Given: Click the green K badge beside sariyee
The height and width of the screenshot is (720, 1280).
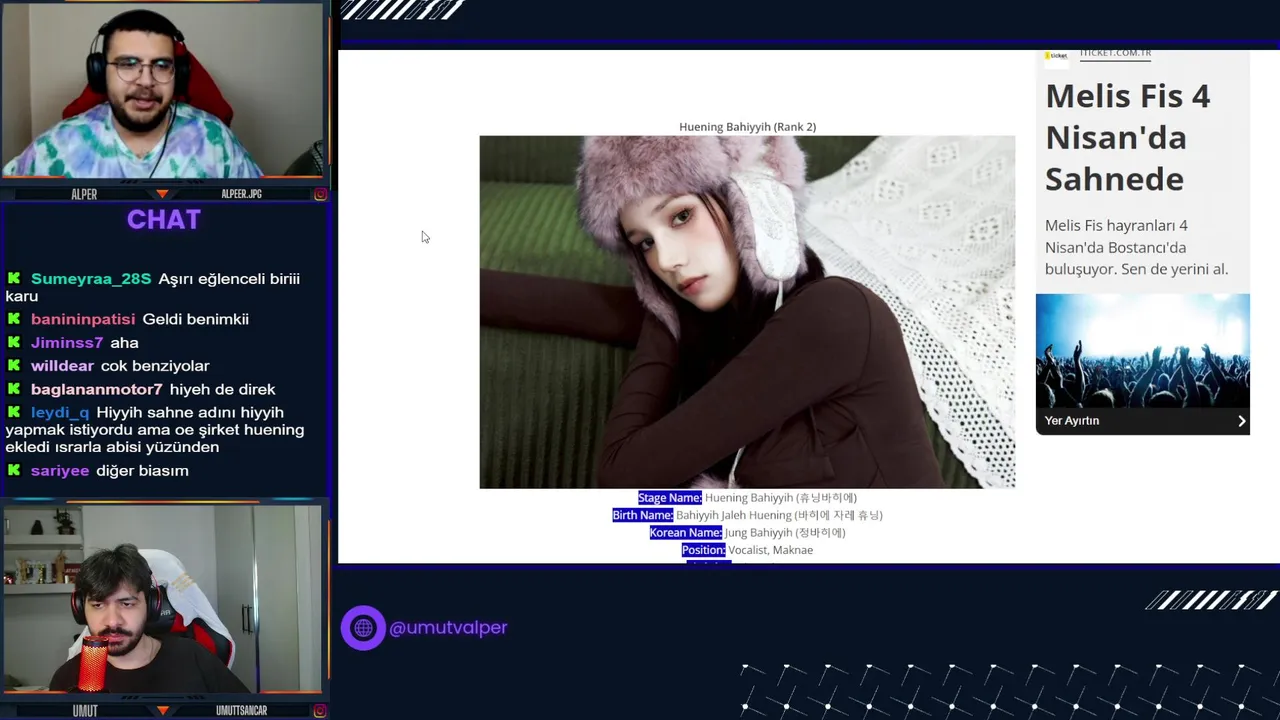Looking at the screenshot, I should [x=14, y=470].
